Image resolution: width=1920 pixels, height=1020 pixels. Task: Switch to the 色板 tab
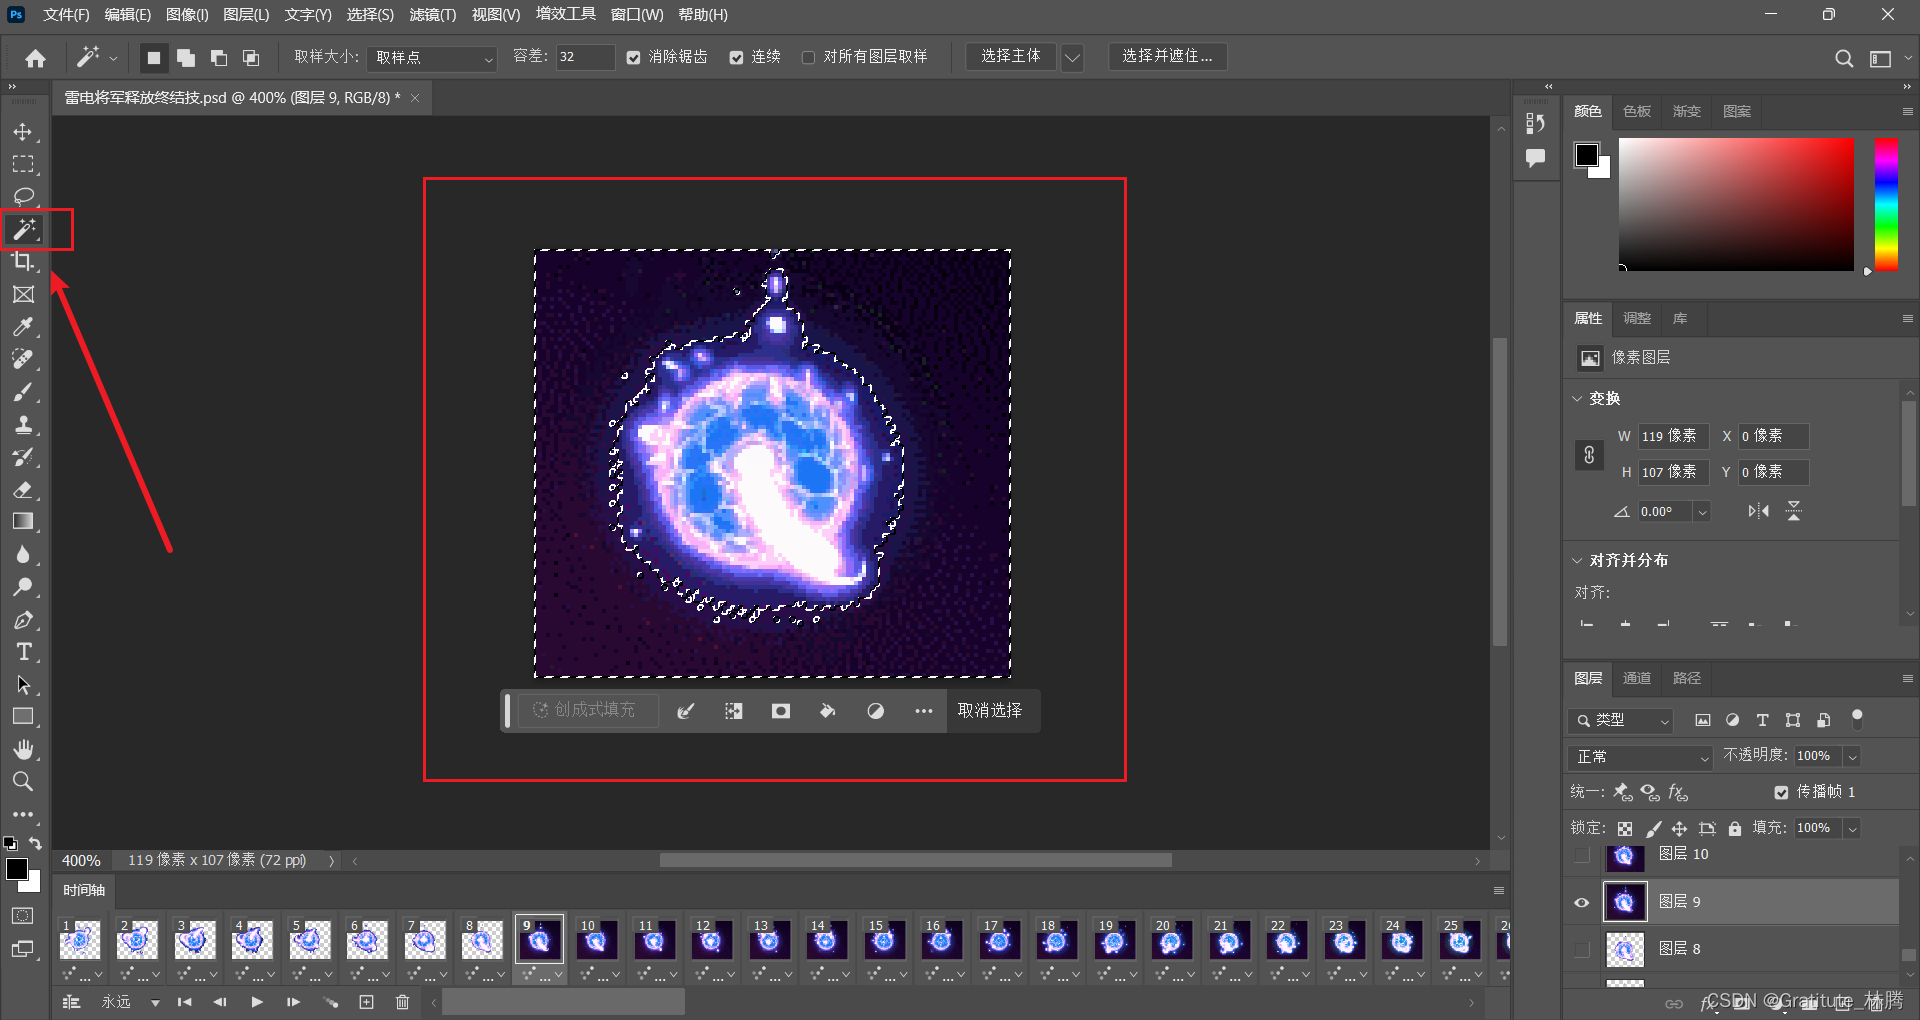pyautogui.click(x=1637, y=112)
